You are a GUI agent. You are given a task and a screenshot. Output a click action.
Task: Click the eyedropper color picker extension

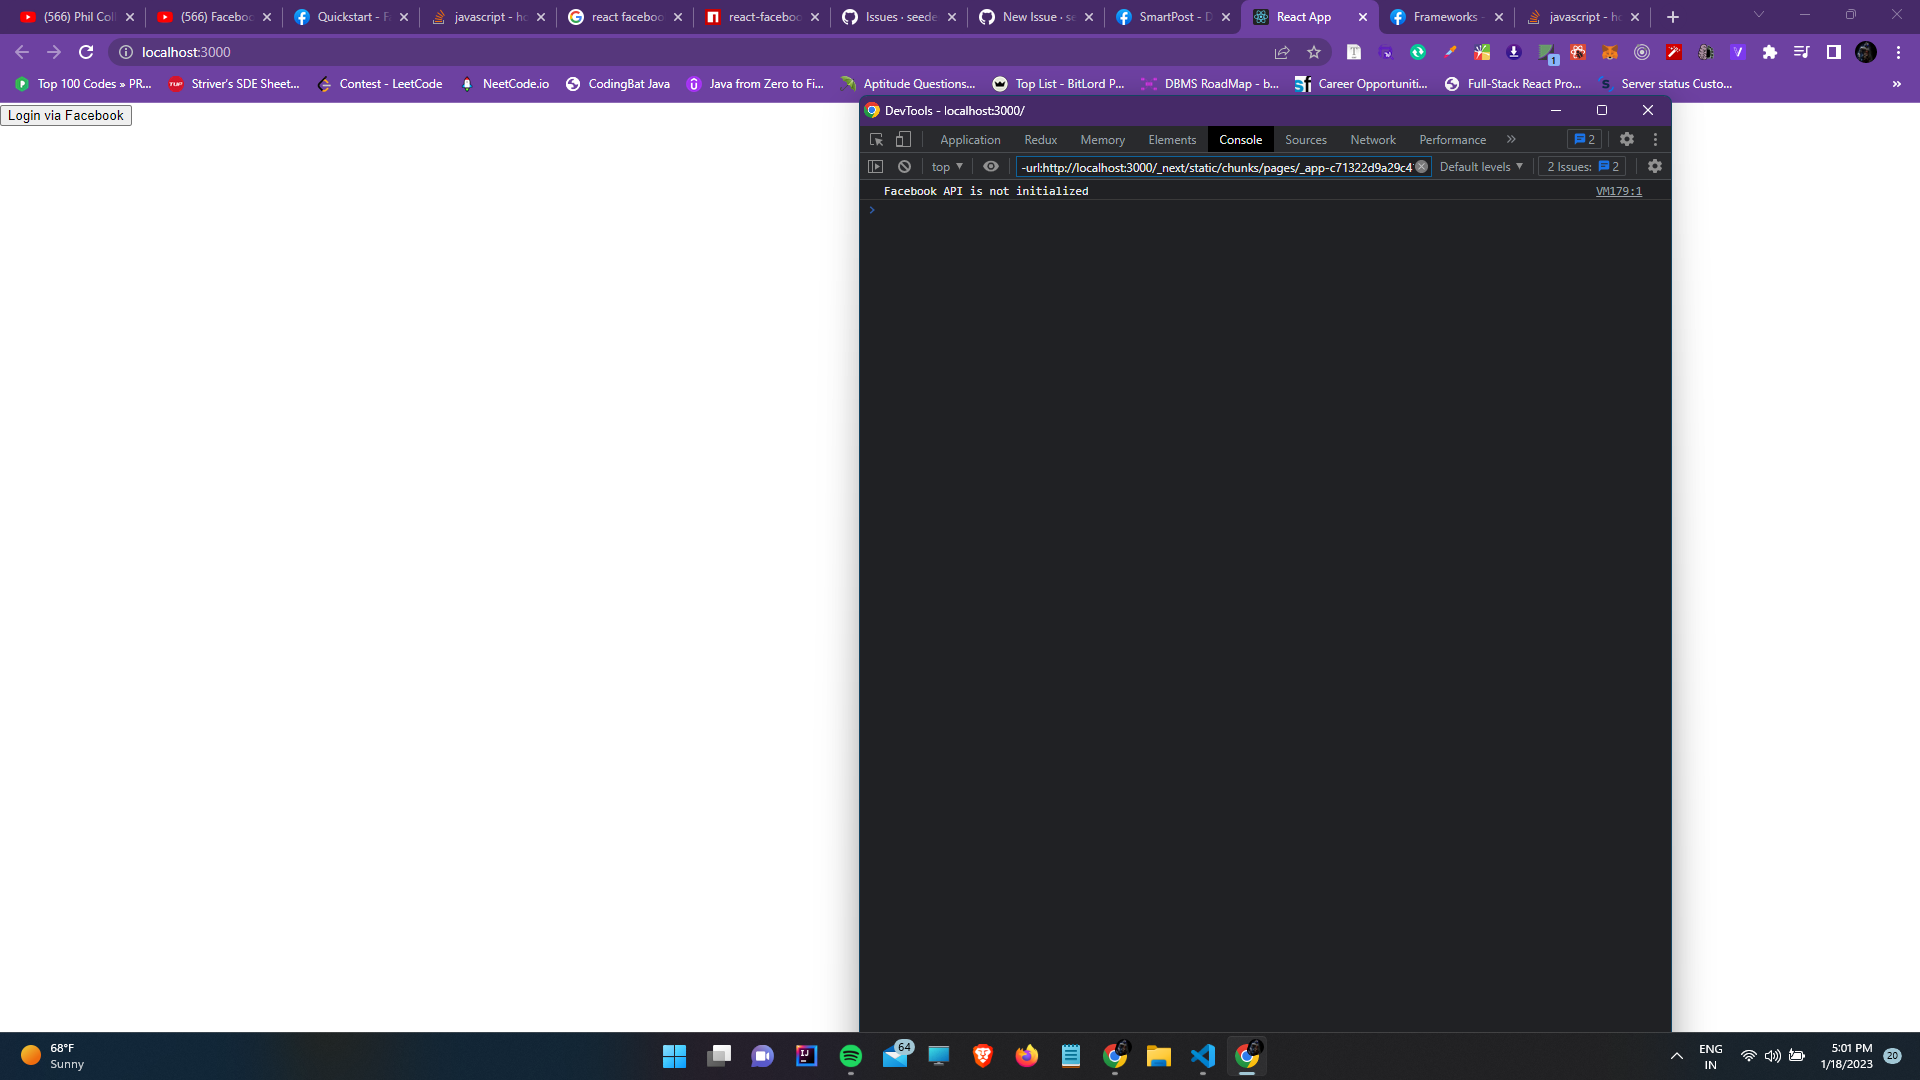point(1450,52)
